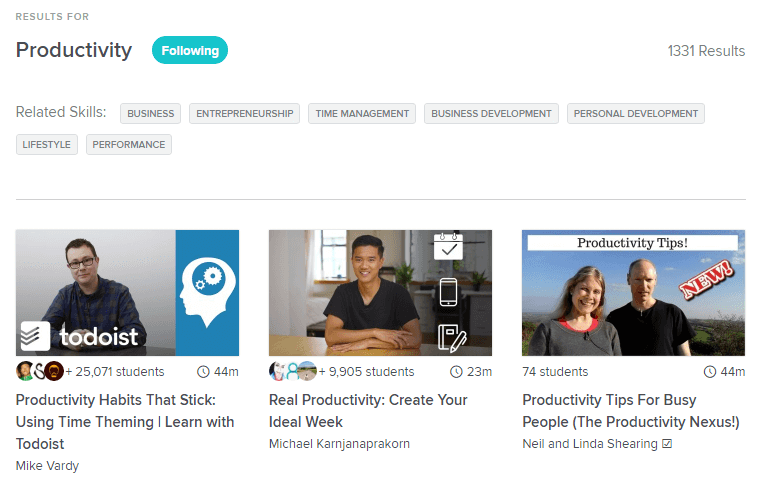
Task: Click the clock icon beside 23m
Action: (x=456, y=372)
